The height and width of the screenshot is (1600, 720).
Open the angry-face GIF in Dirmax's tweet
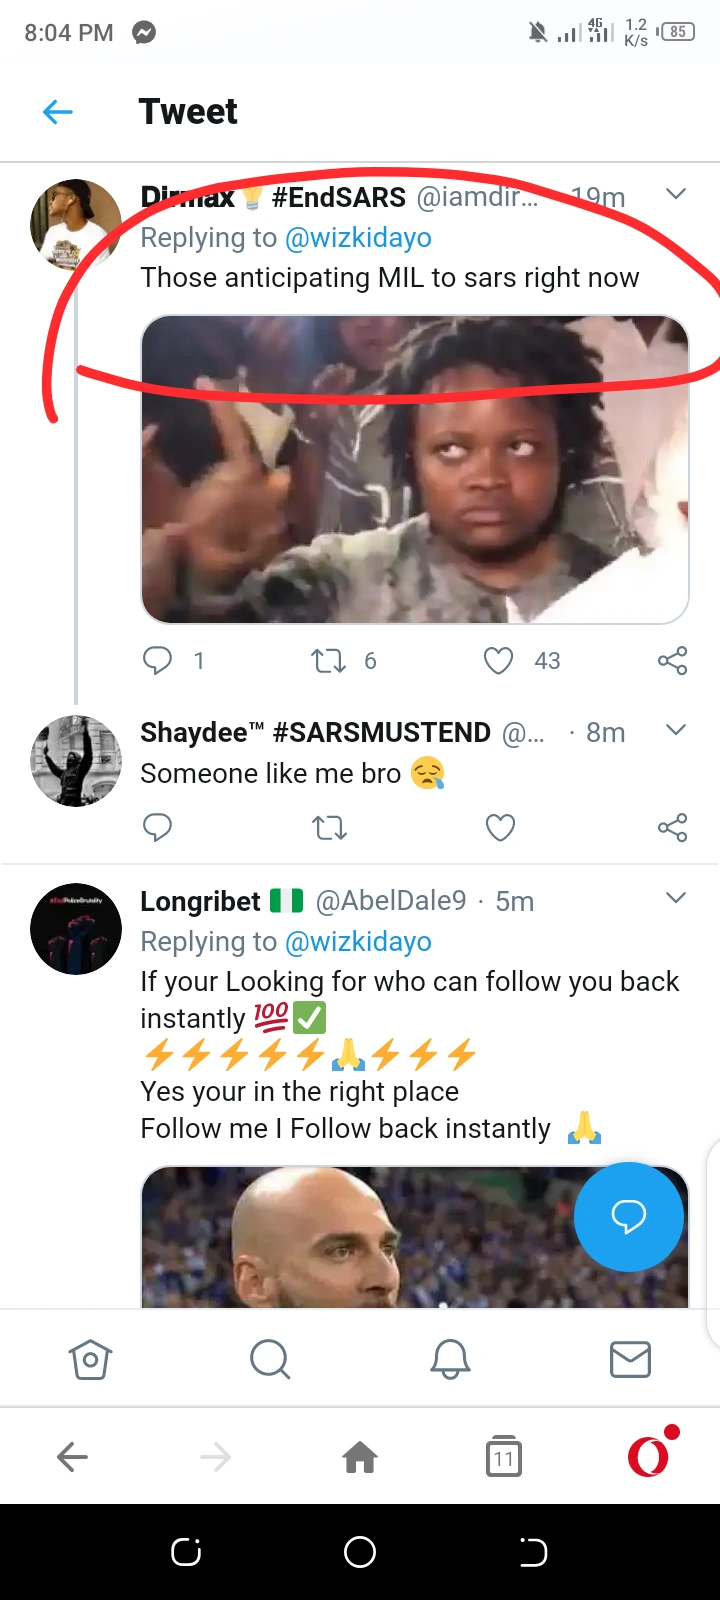[x=415, y=470]
